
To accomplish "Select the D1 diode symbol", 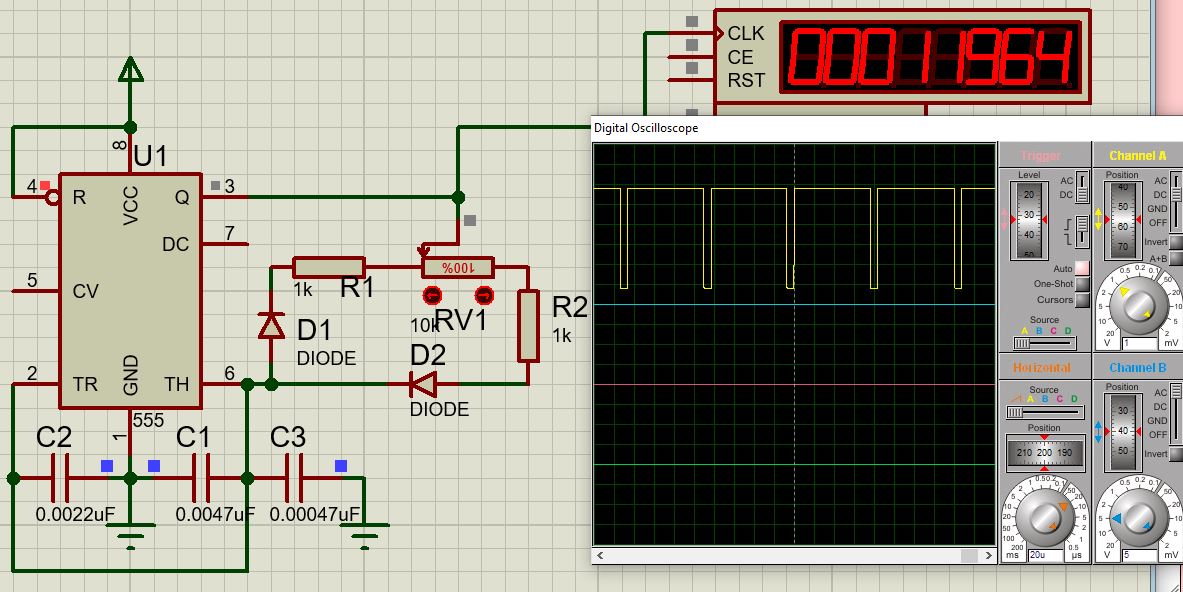I will (x=271, y=326).
